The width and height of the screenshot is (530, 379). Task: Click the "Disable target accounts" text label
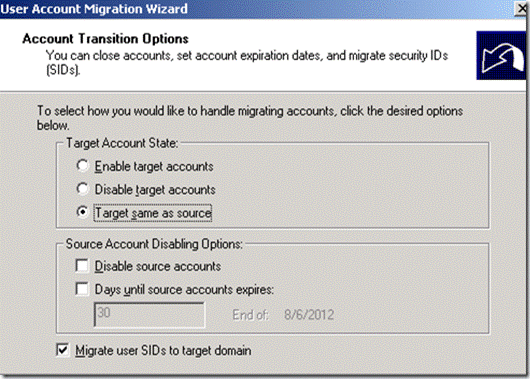[x=155, y=190]
